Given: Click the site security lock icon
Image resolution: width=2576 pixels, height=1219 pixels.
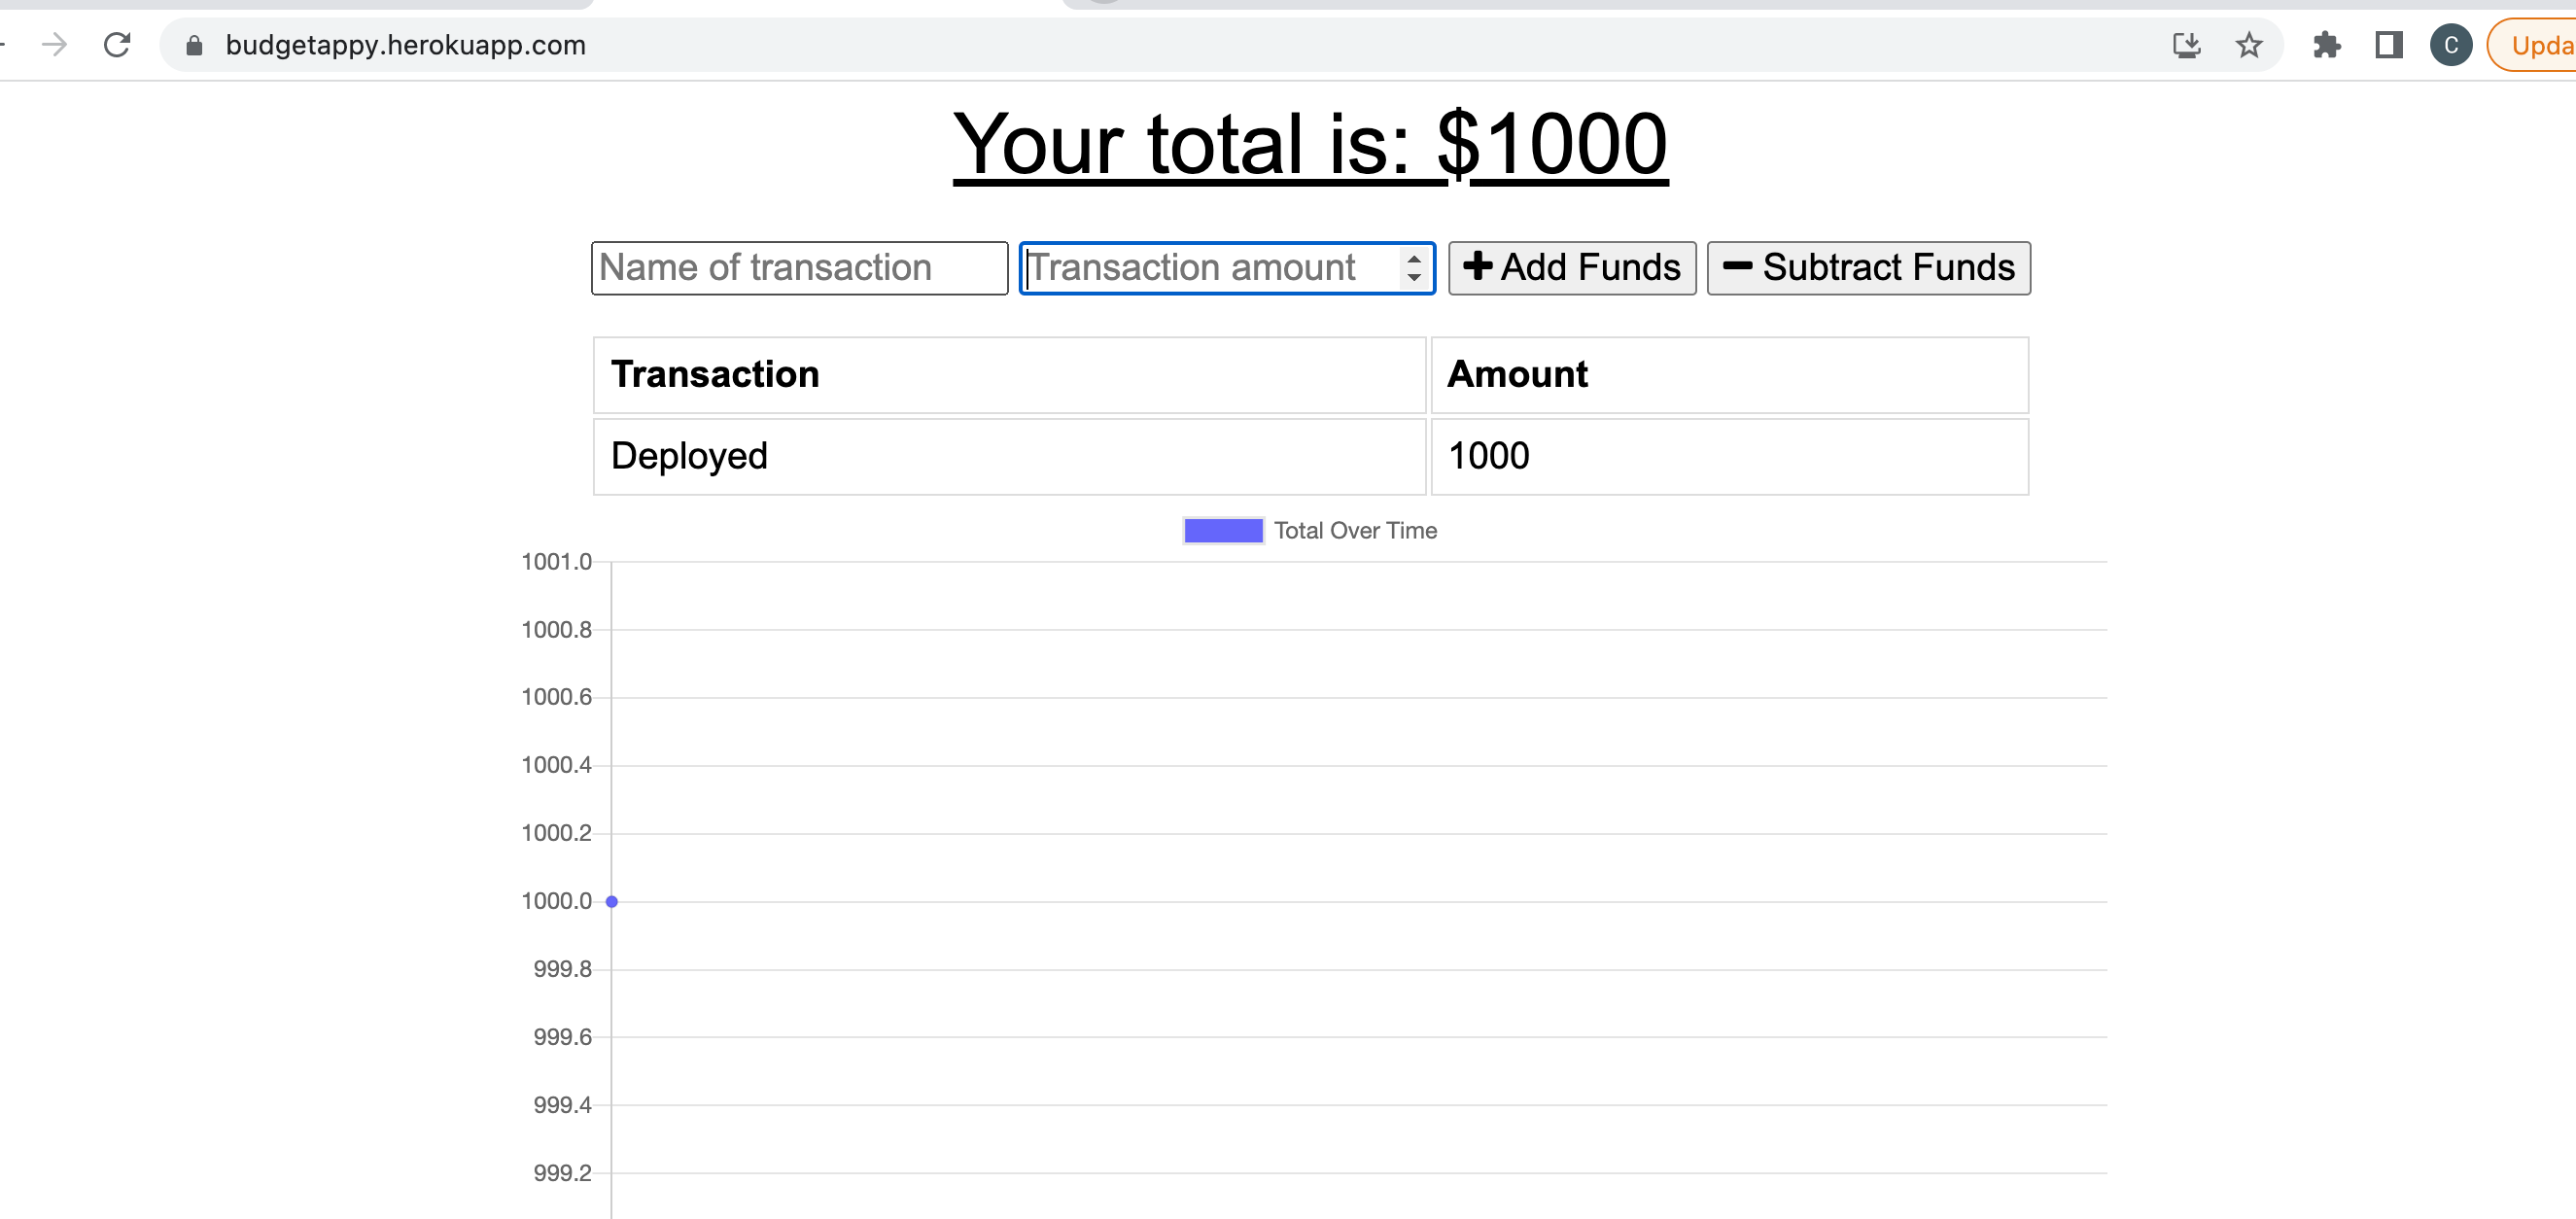Looking at the screenshot, I should pyautogui.click(x=193, y=45).
